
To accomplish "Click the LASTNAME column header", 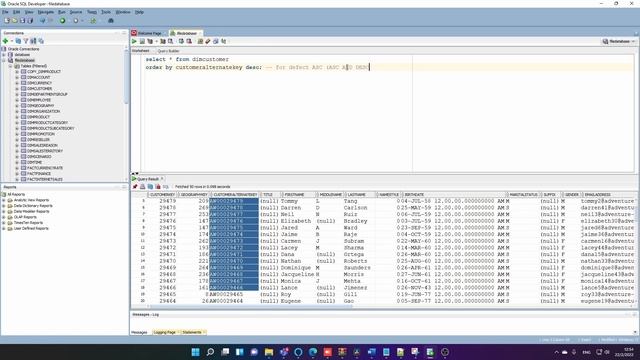I will [x=360, y=195].
